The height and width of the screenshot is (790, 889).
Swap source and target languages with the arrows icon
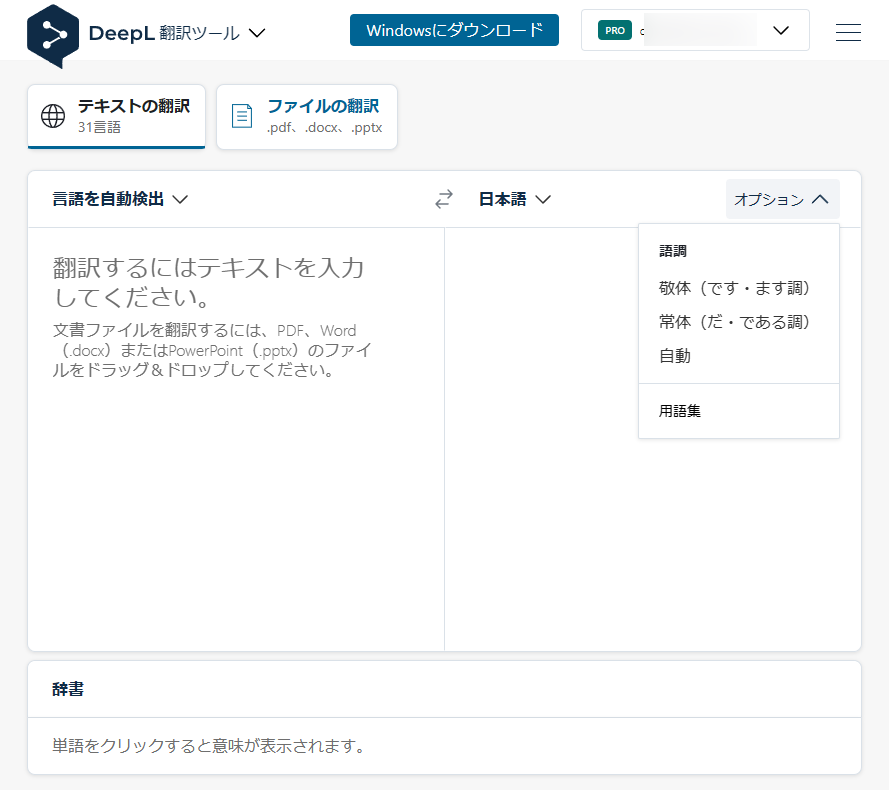(443, 199)
